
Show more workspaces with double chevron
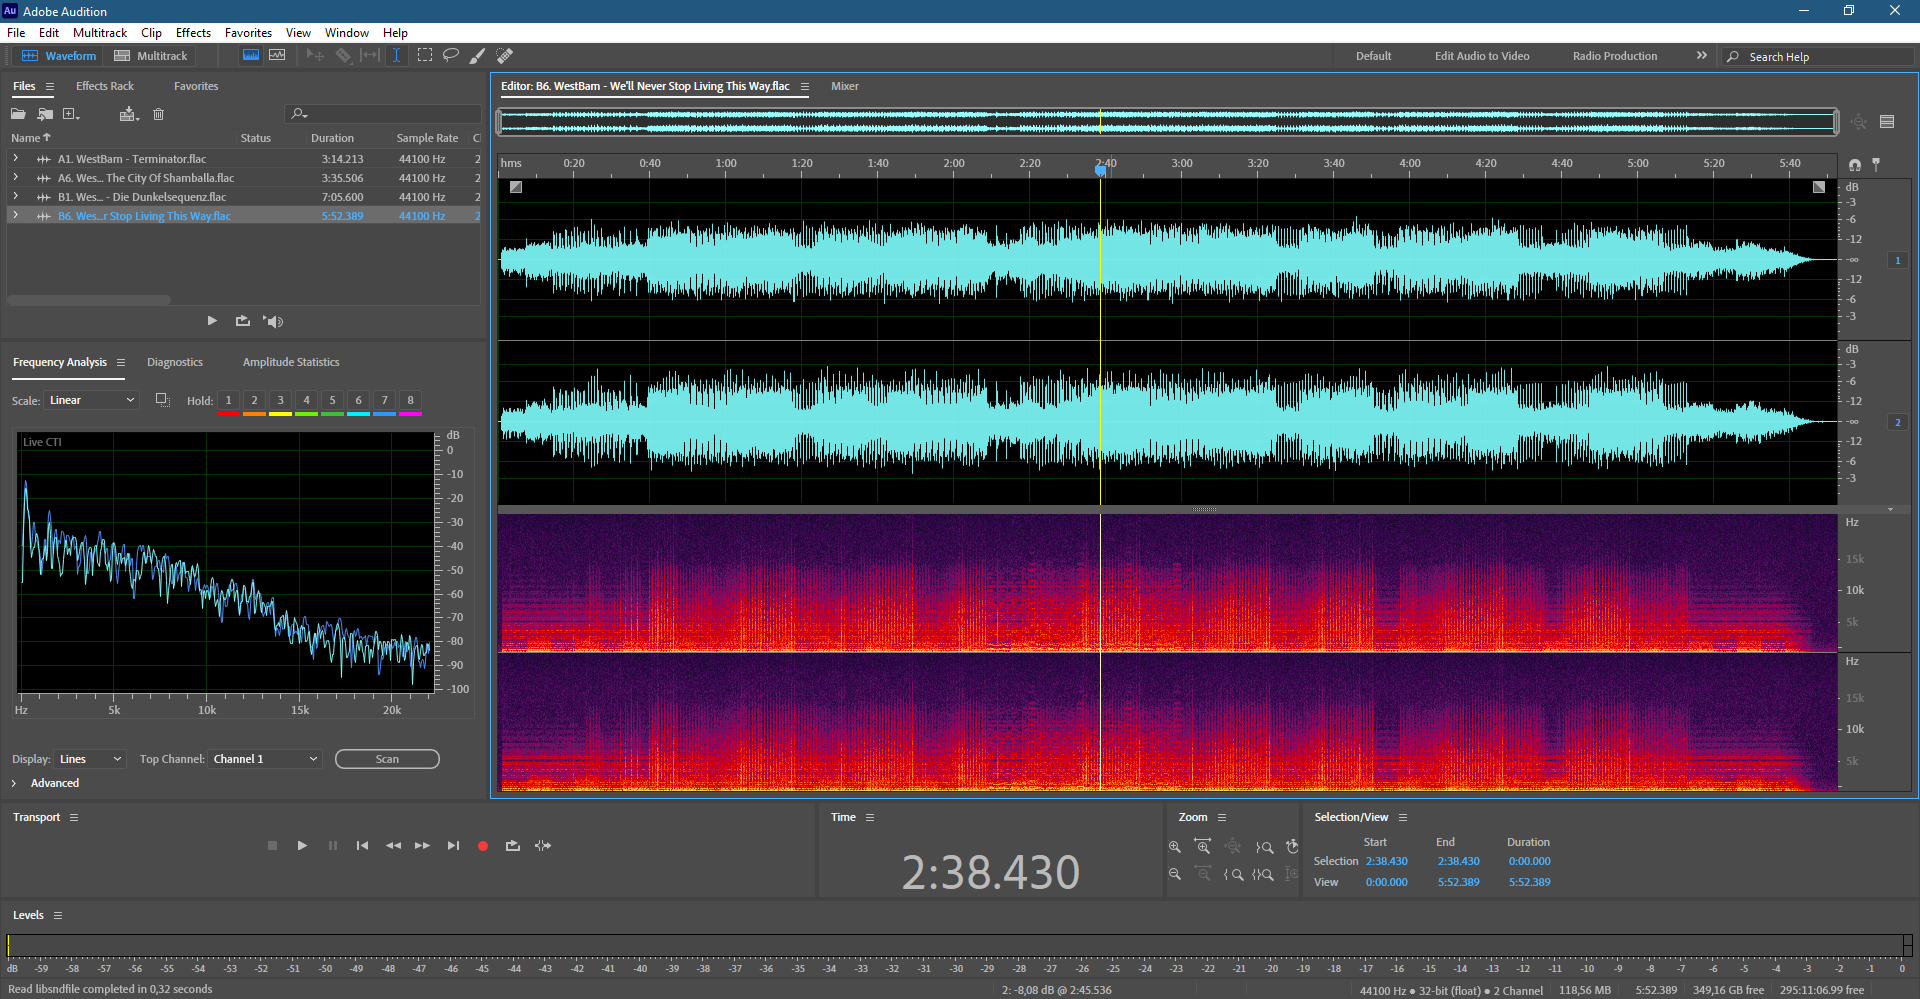[1701, 56]
